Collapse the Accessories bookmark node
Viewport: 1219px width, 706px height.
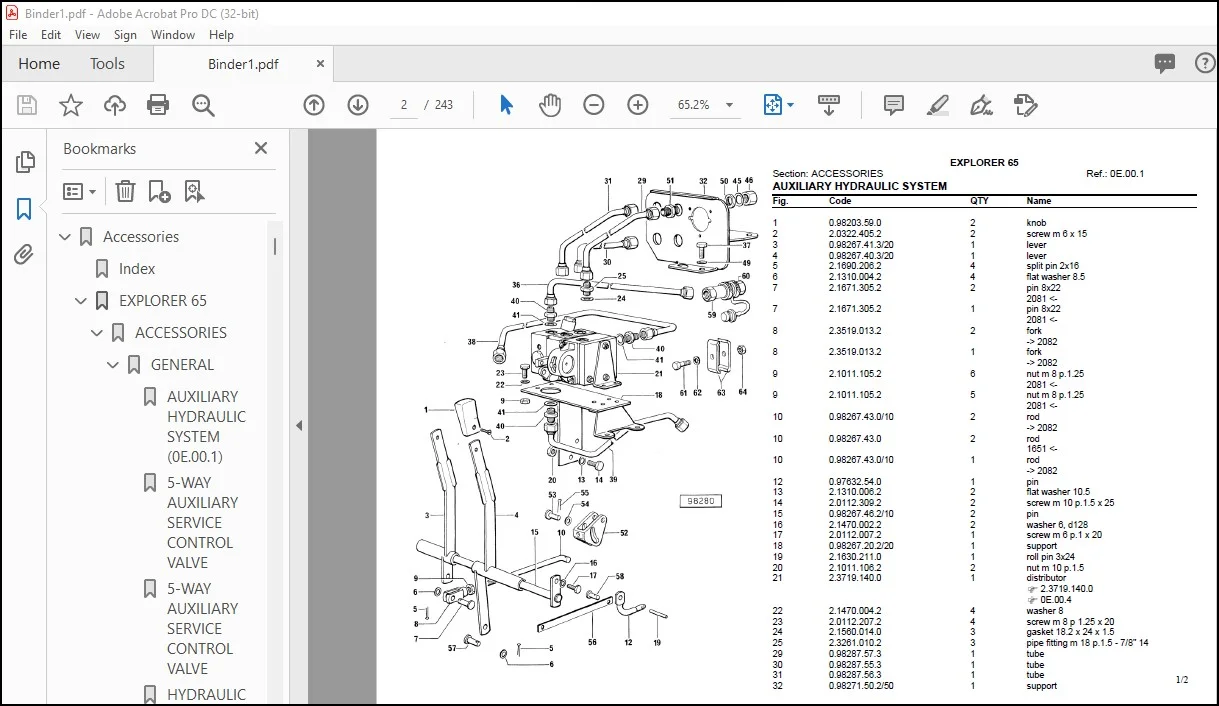click(x=65, y=237)
